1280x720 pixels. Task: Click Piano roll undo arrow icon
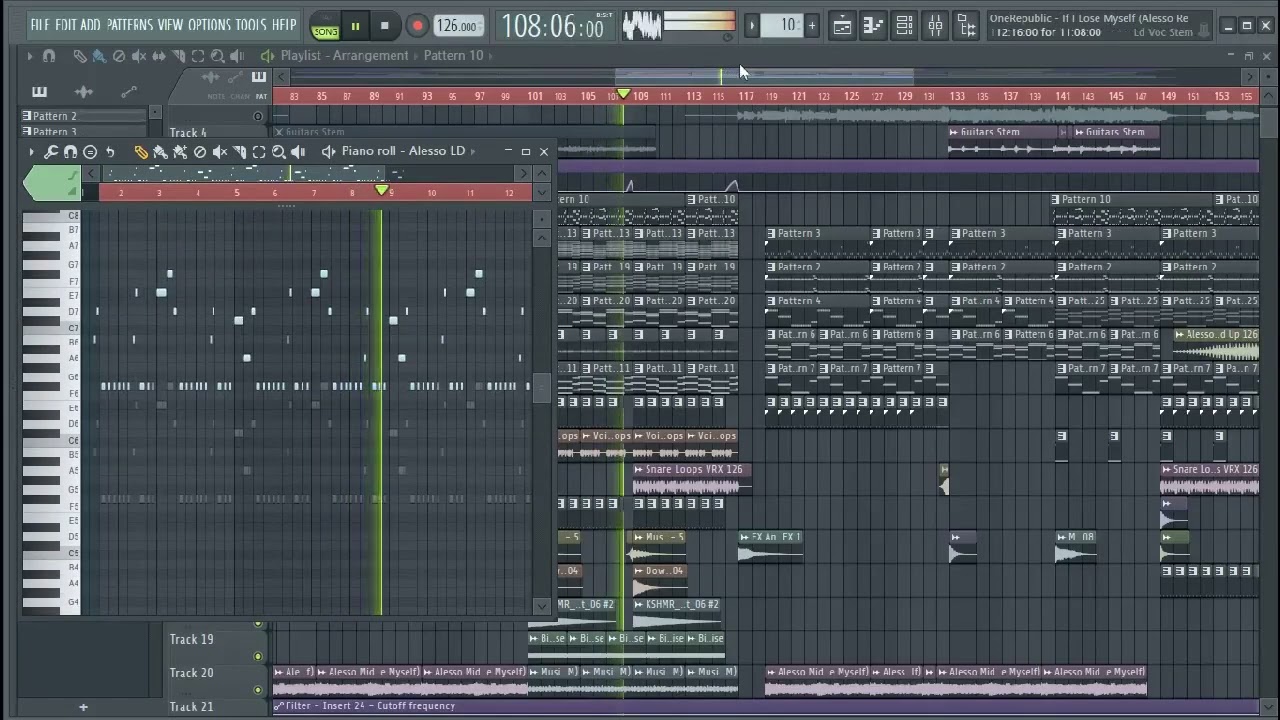pyautogui.click(x=110, y=152)
